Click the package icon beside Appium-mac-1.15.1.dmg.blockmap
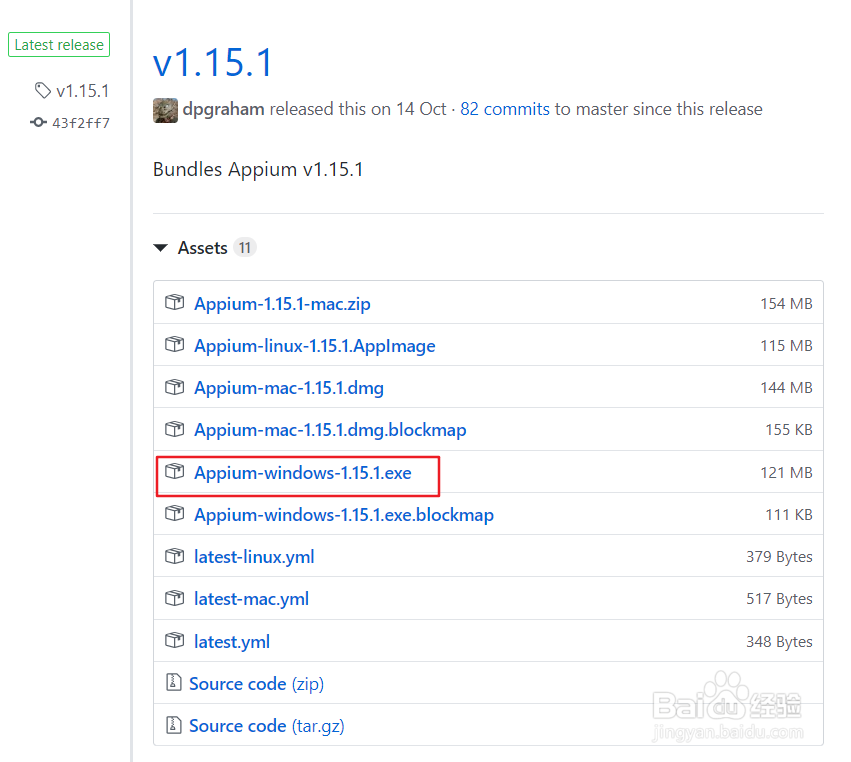 coord(174,429)
